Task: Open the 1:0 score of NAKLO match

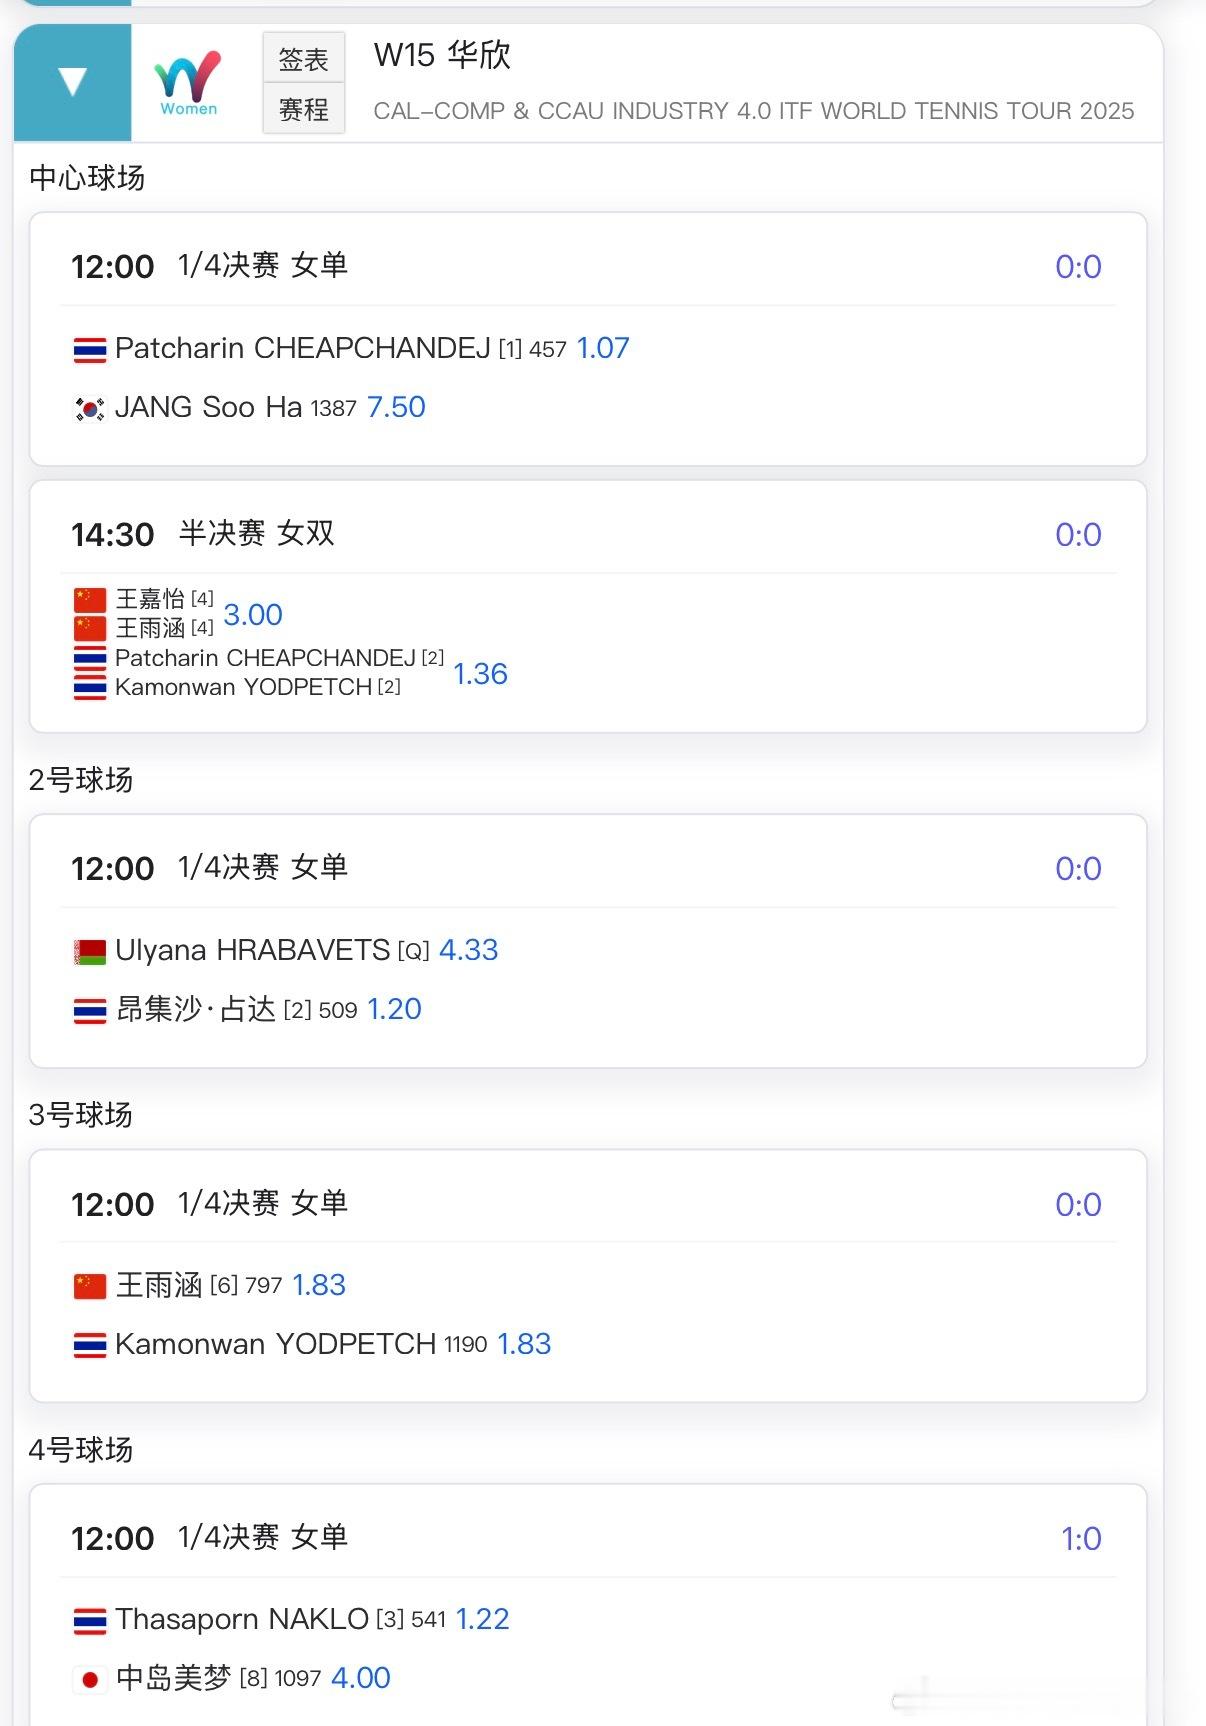Action: [x=1081, y=1538]
